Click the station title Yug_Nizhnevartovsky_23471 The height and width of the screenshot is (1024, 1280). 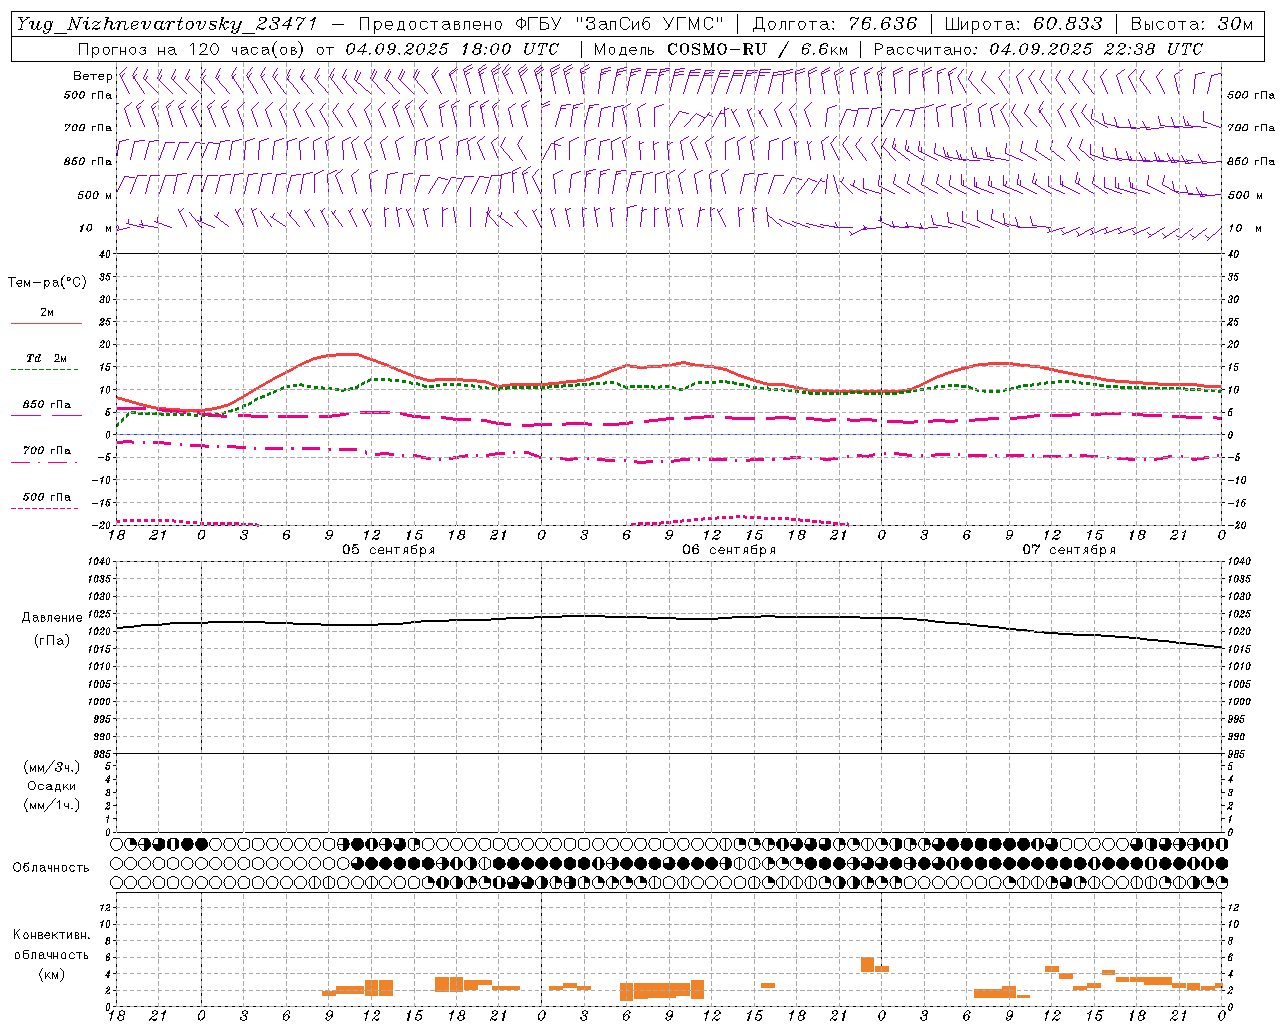[x=166, y=24]
